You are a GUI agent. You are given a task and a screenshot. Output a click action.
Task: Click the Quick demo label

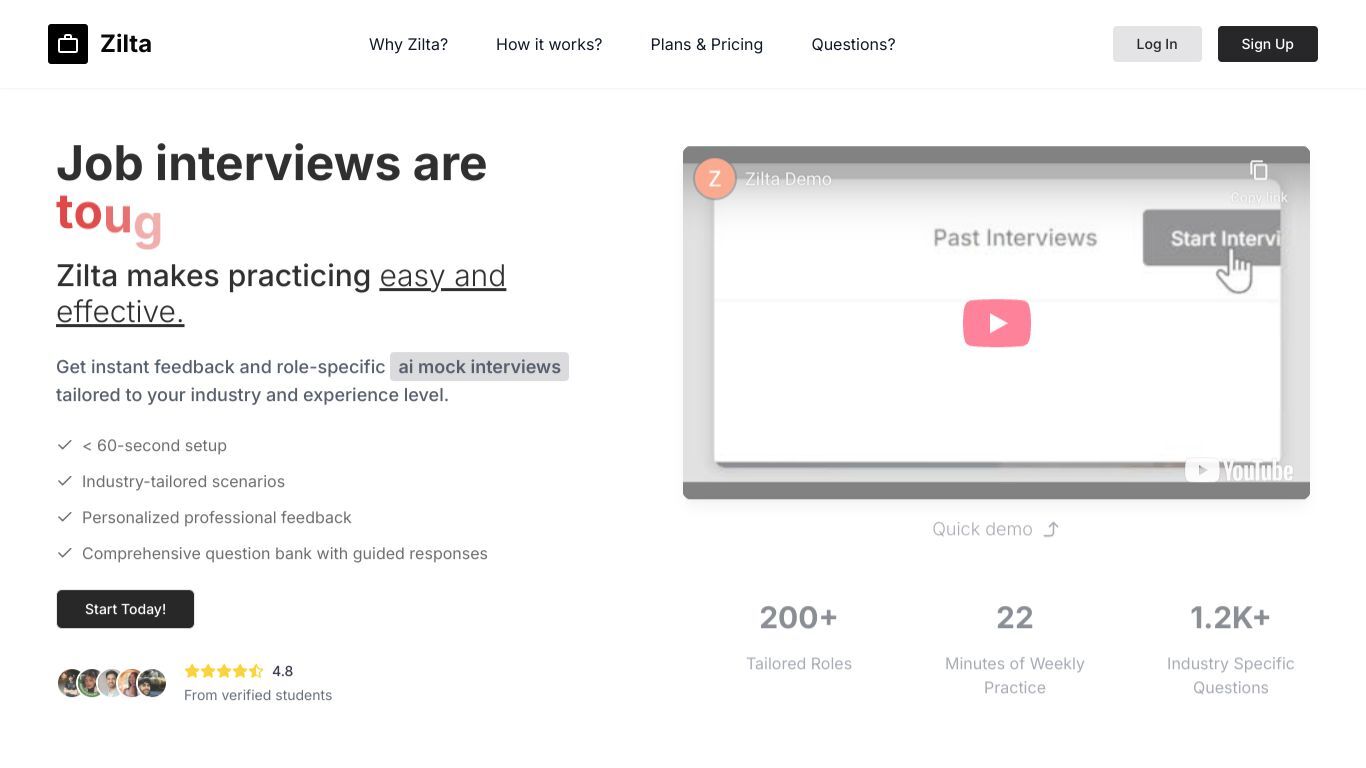point(982,529)
